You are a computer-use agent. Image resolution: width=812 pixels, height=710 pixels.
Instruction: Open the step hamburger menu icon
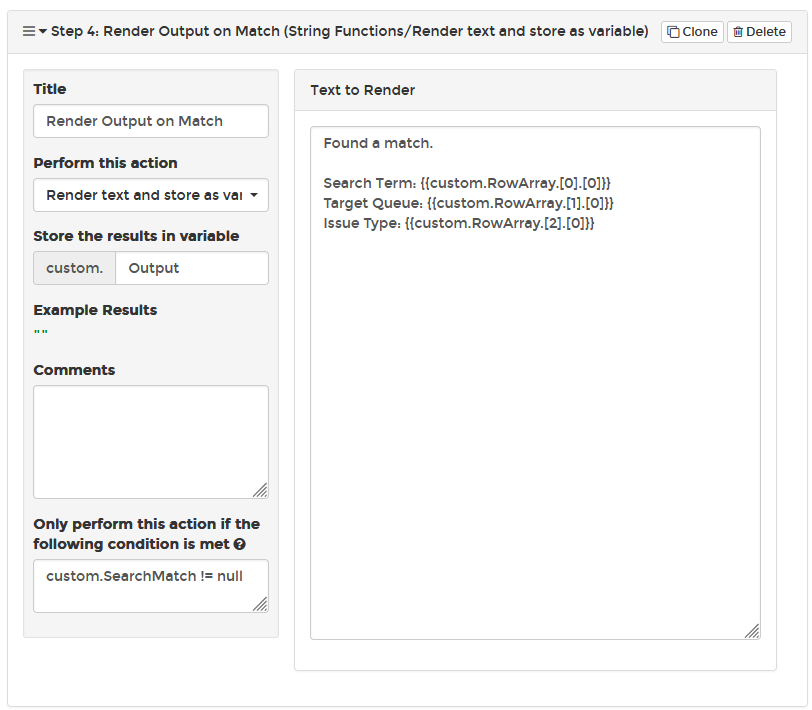(29, 32)
